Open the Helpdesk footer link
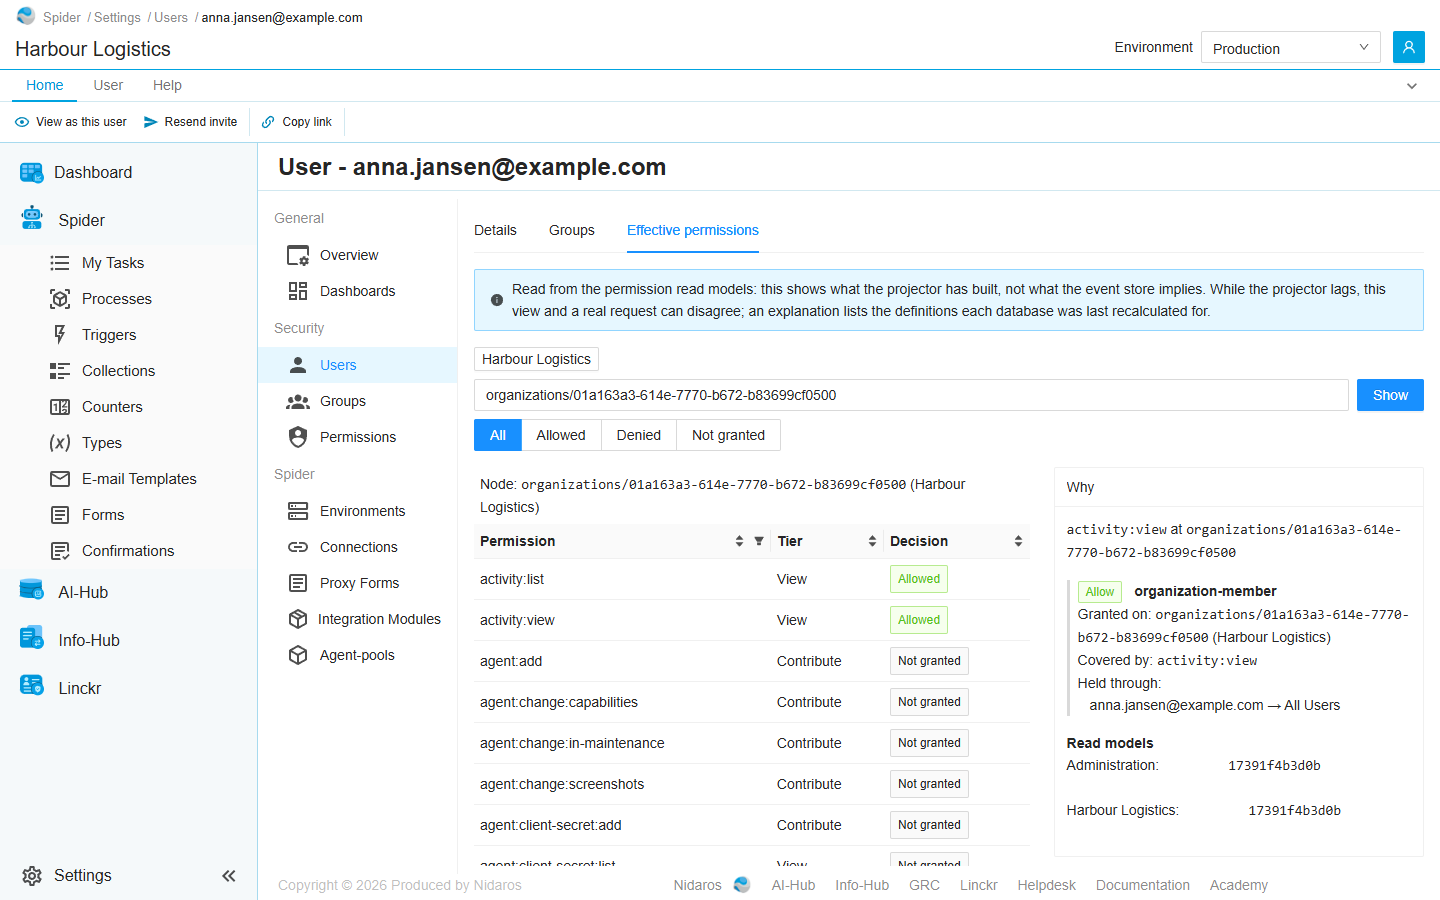This screenshot has height=900, width=1440. [x=1047, y=885]
